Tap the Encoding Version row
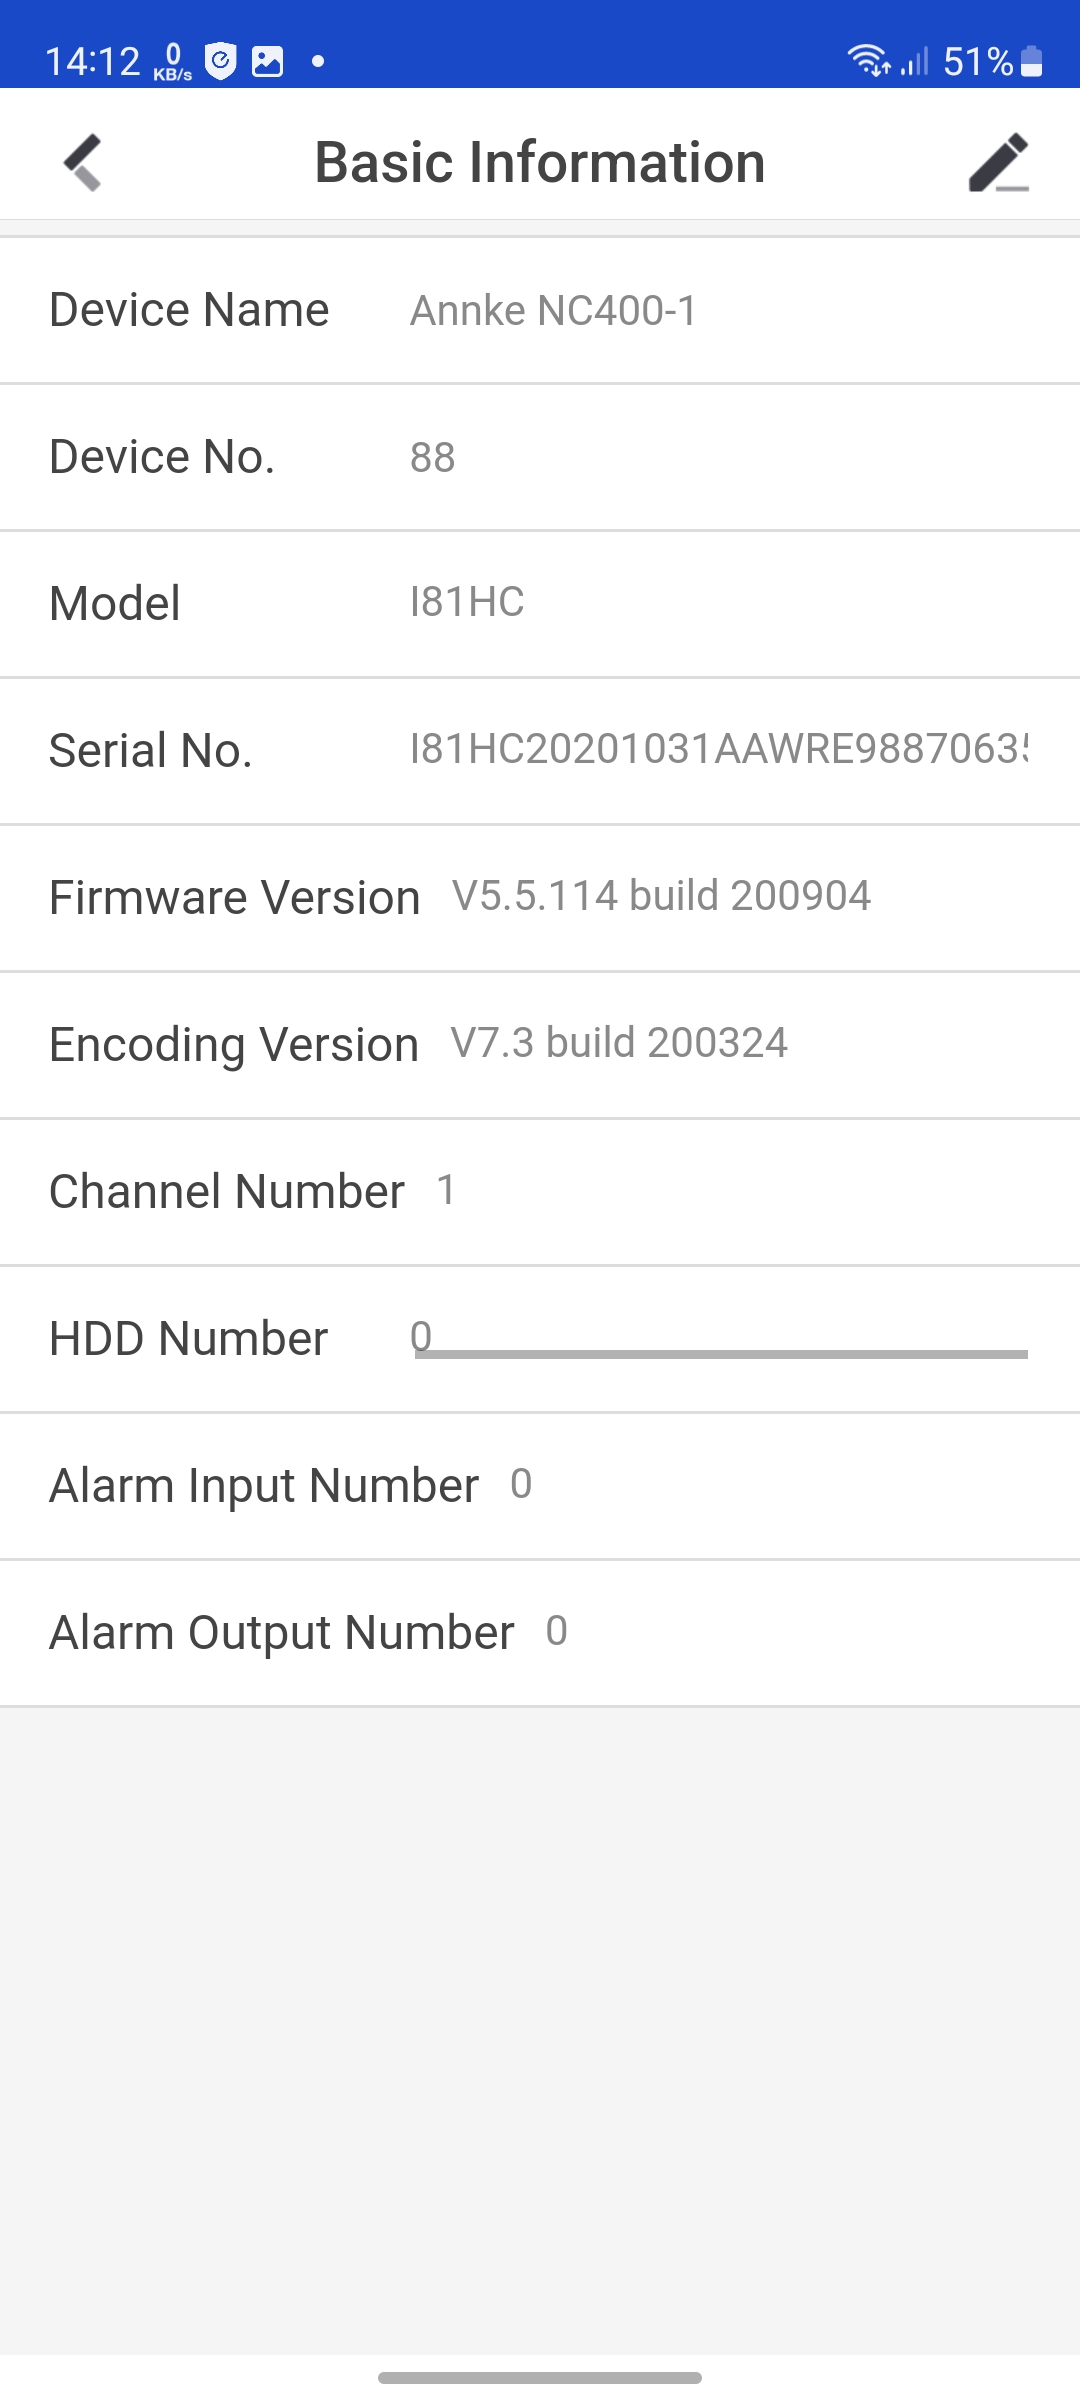The height and width of the screenshot is (2400, 1080). [x=540, y=1044]
